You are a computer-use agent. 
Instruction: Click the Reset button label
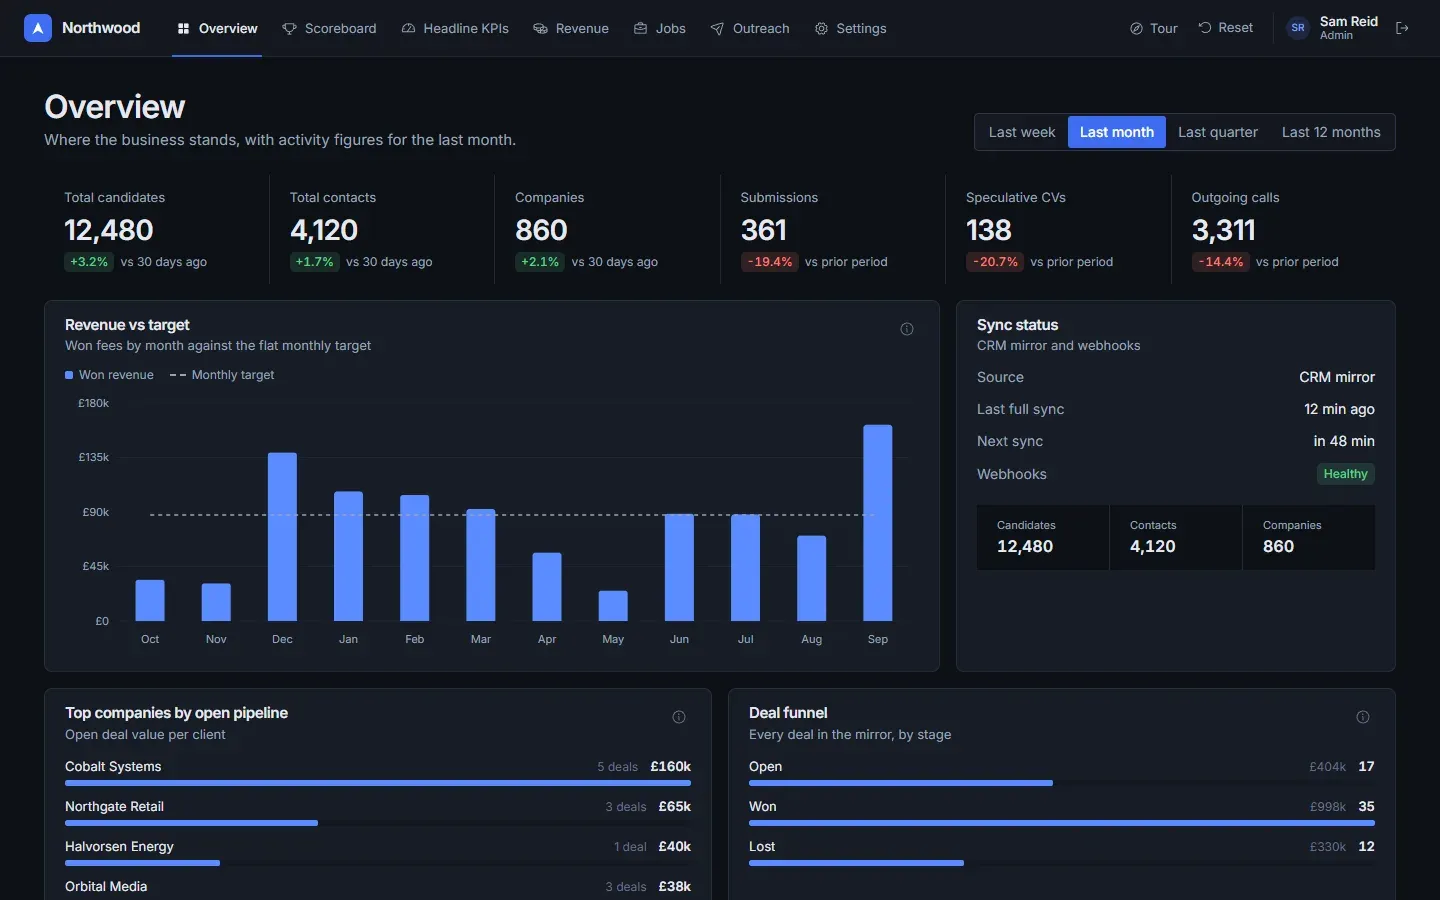click(1235, 28)
